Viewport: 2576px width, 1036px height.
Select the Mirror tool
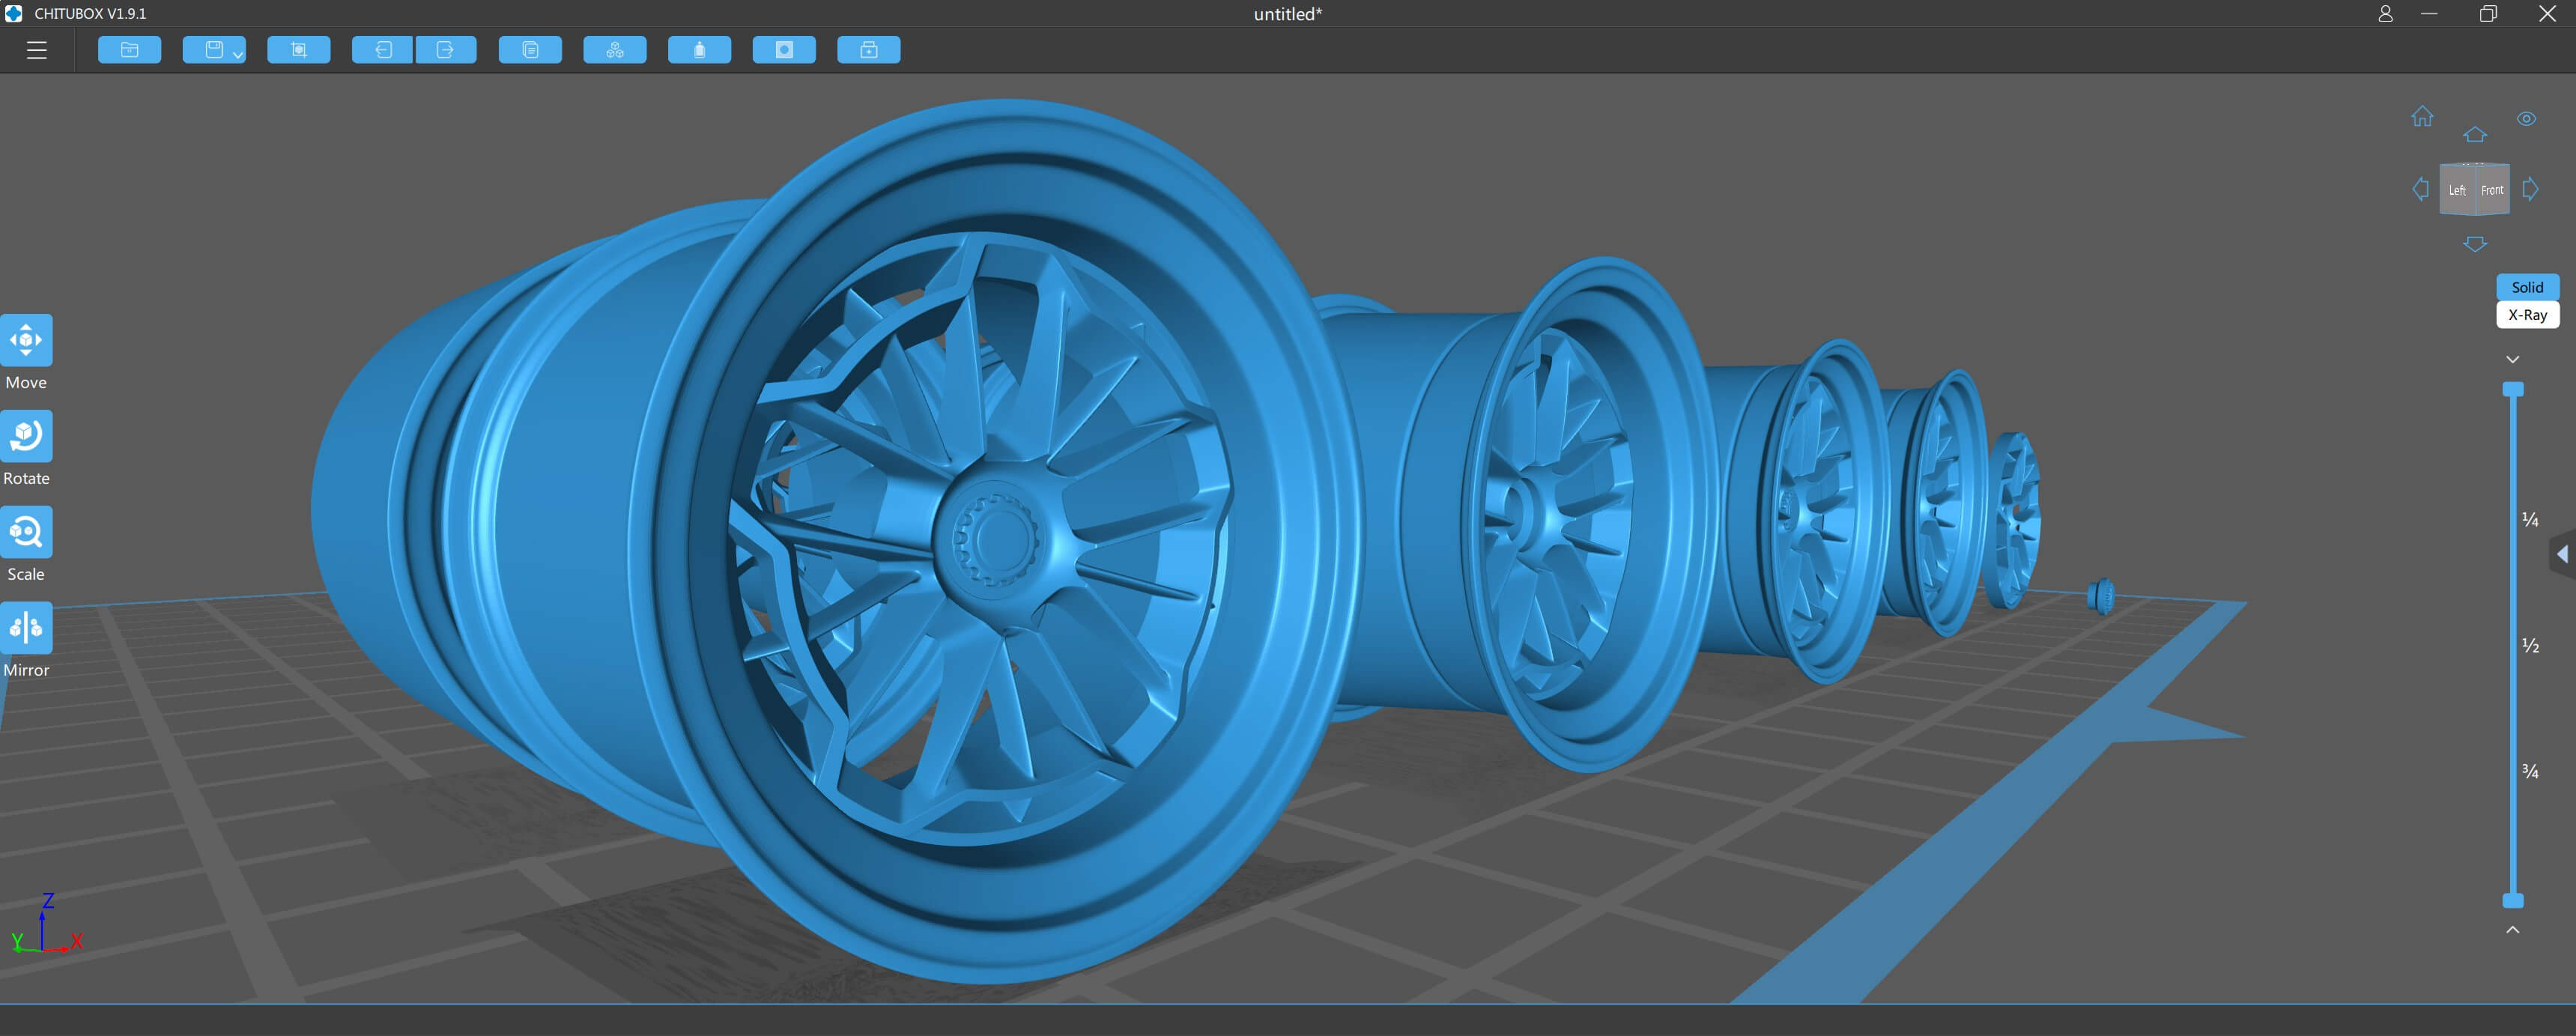pos(26,628)
